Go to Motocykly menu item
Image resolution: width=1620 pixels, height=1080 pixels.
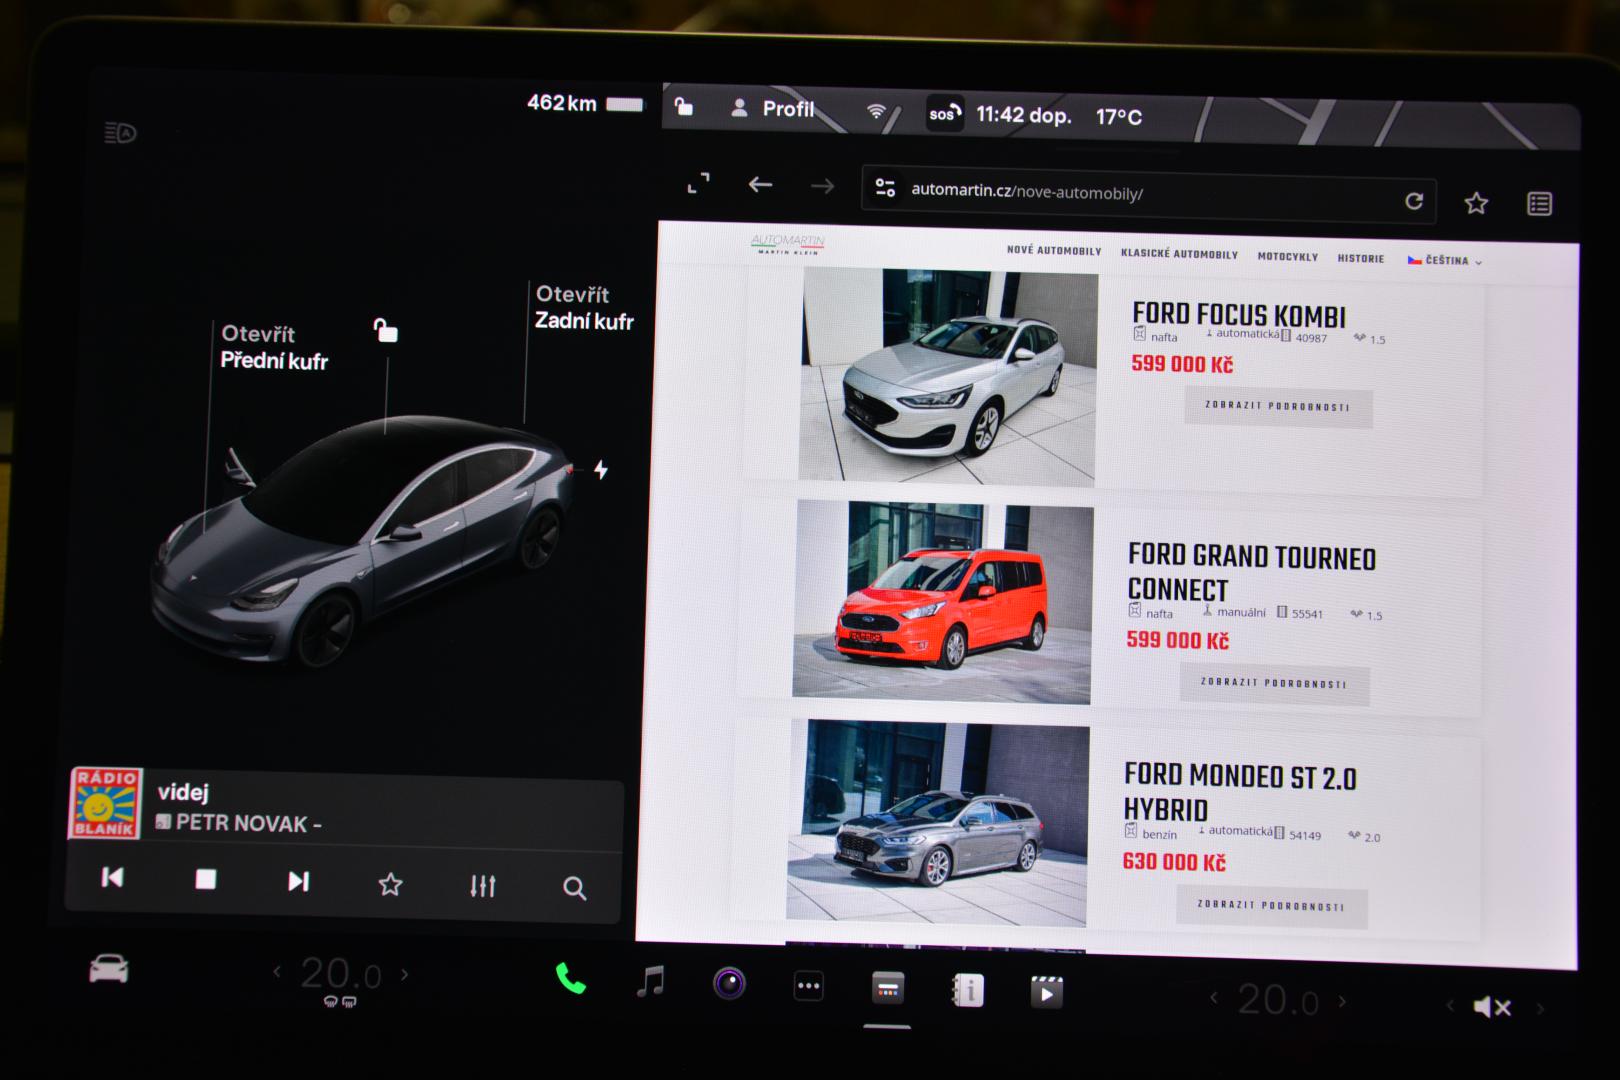pos(1287,257)
